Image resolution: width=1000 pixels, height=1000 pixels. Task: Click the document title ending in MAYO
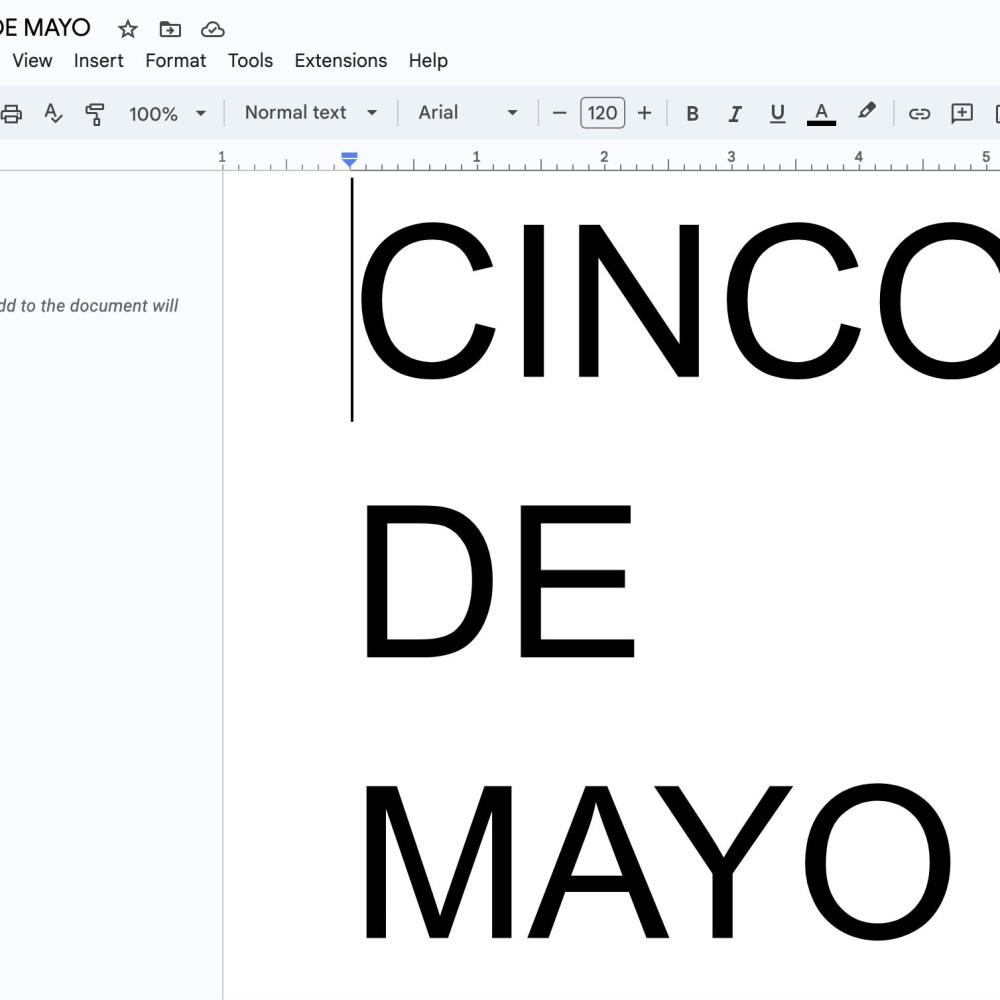click(x=45, y=28)
